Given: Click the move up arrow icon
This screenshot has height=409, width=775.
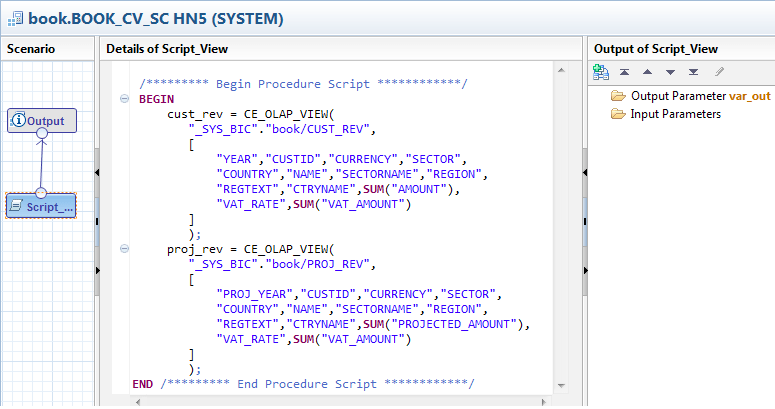Looking at the screenshot, I should (647, 72).
